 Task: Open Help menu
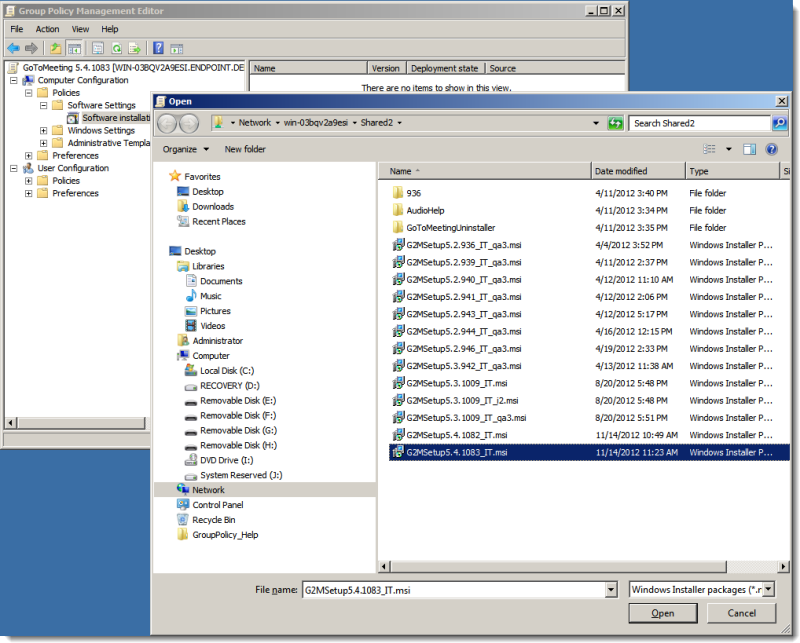(x=110, y=29)
